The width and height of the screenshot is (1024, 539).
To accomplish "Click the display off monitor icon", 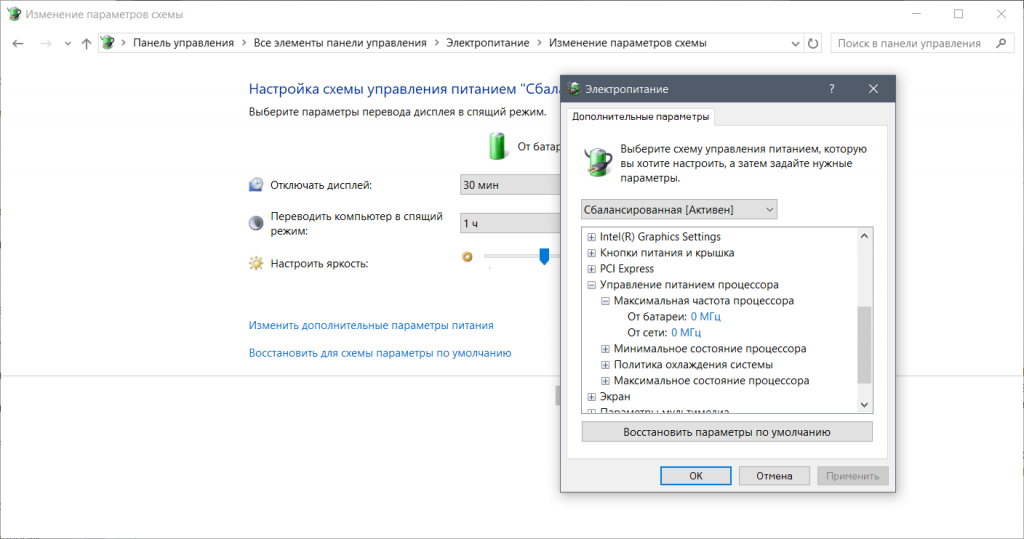I will click(x=256, y=185).
